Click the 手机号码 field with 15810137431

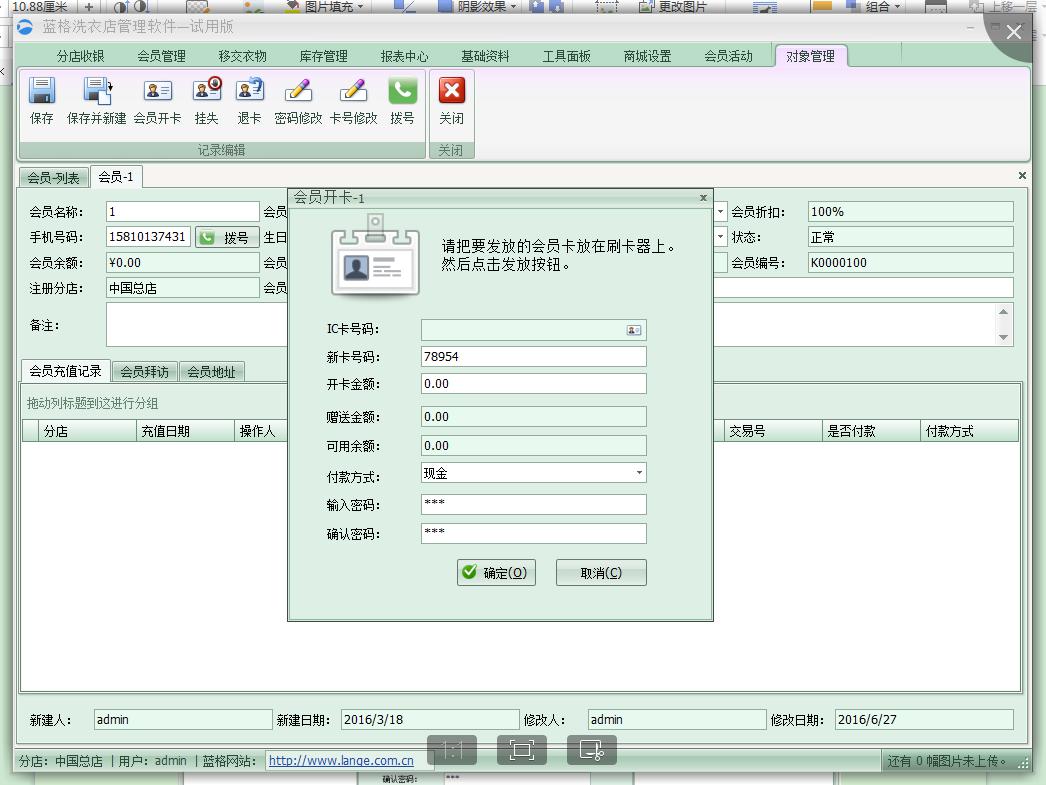[148, 237]
